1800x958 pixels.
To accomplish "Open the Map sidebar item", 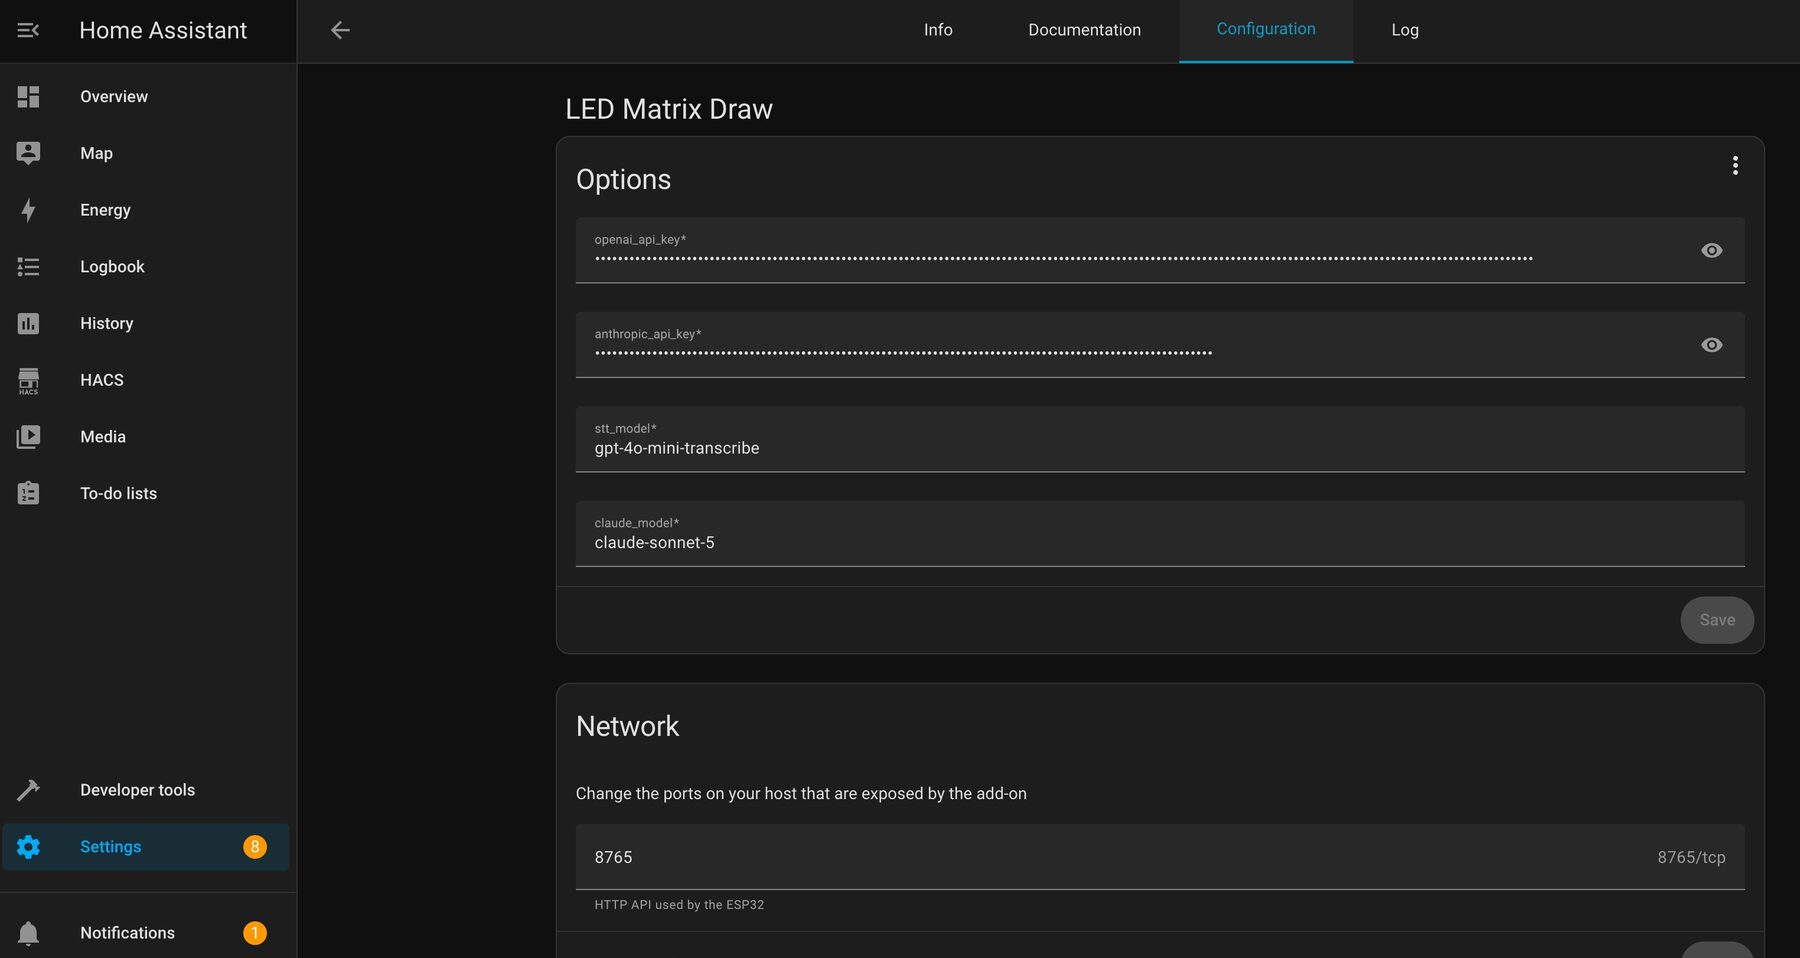I will tap(146, 153).
